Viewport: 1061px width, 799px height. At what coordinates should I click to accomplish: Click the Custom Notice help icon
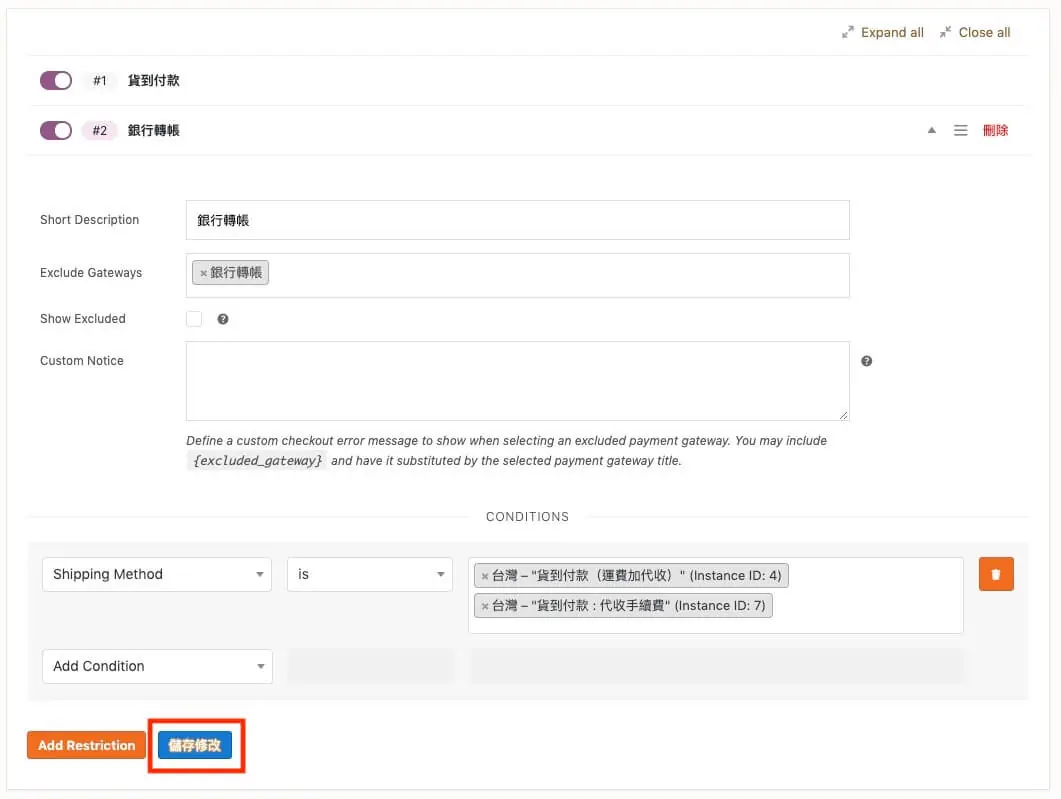[x=866, y=361]
